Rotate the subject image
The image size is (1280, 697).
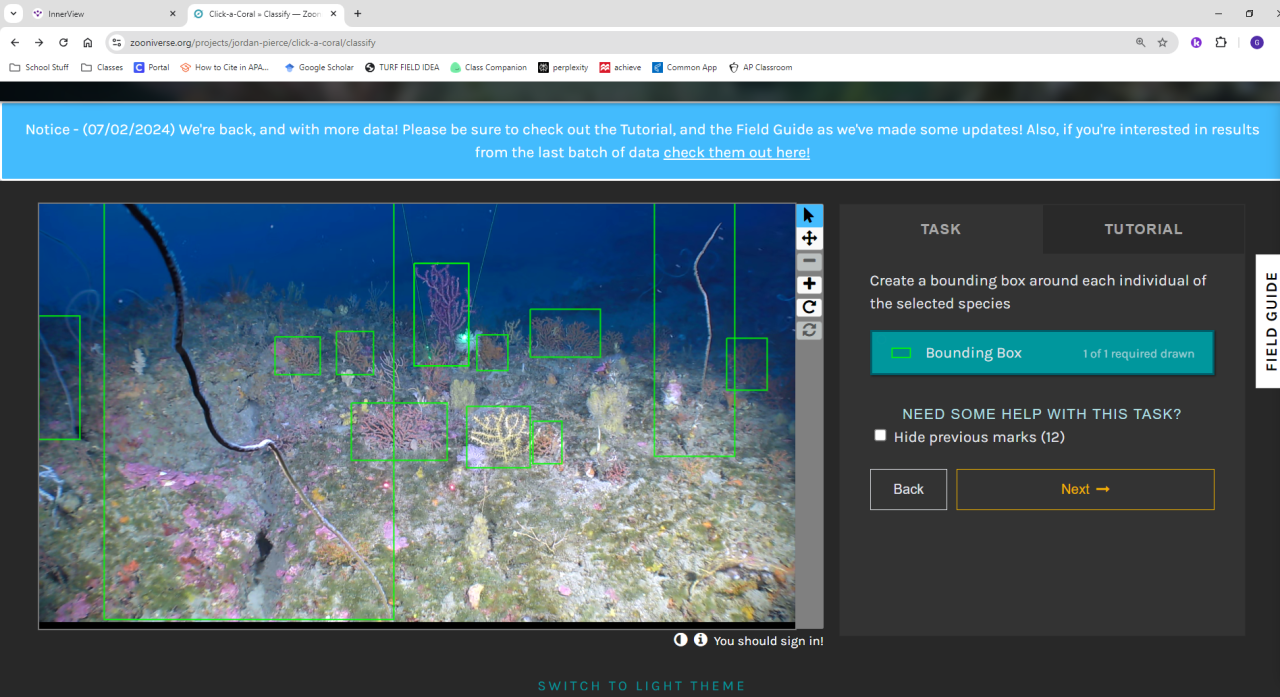(x=809, y=307)
